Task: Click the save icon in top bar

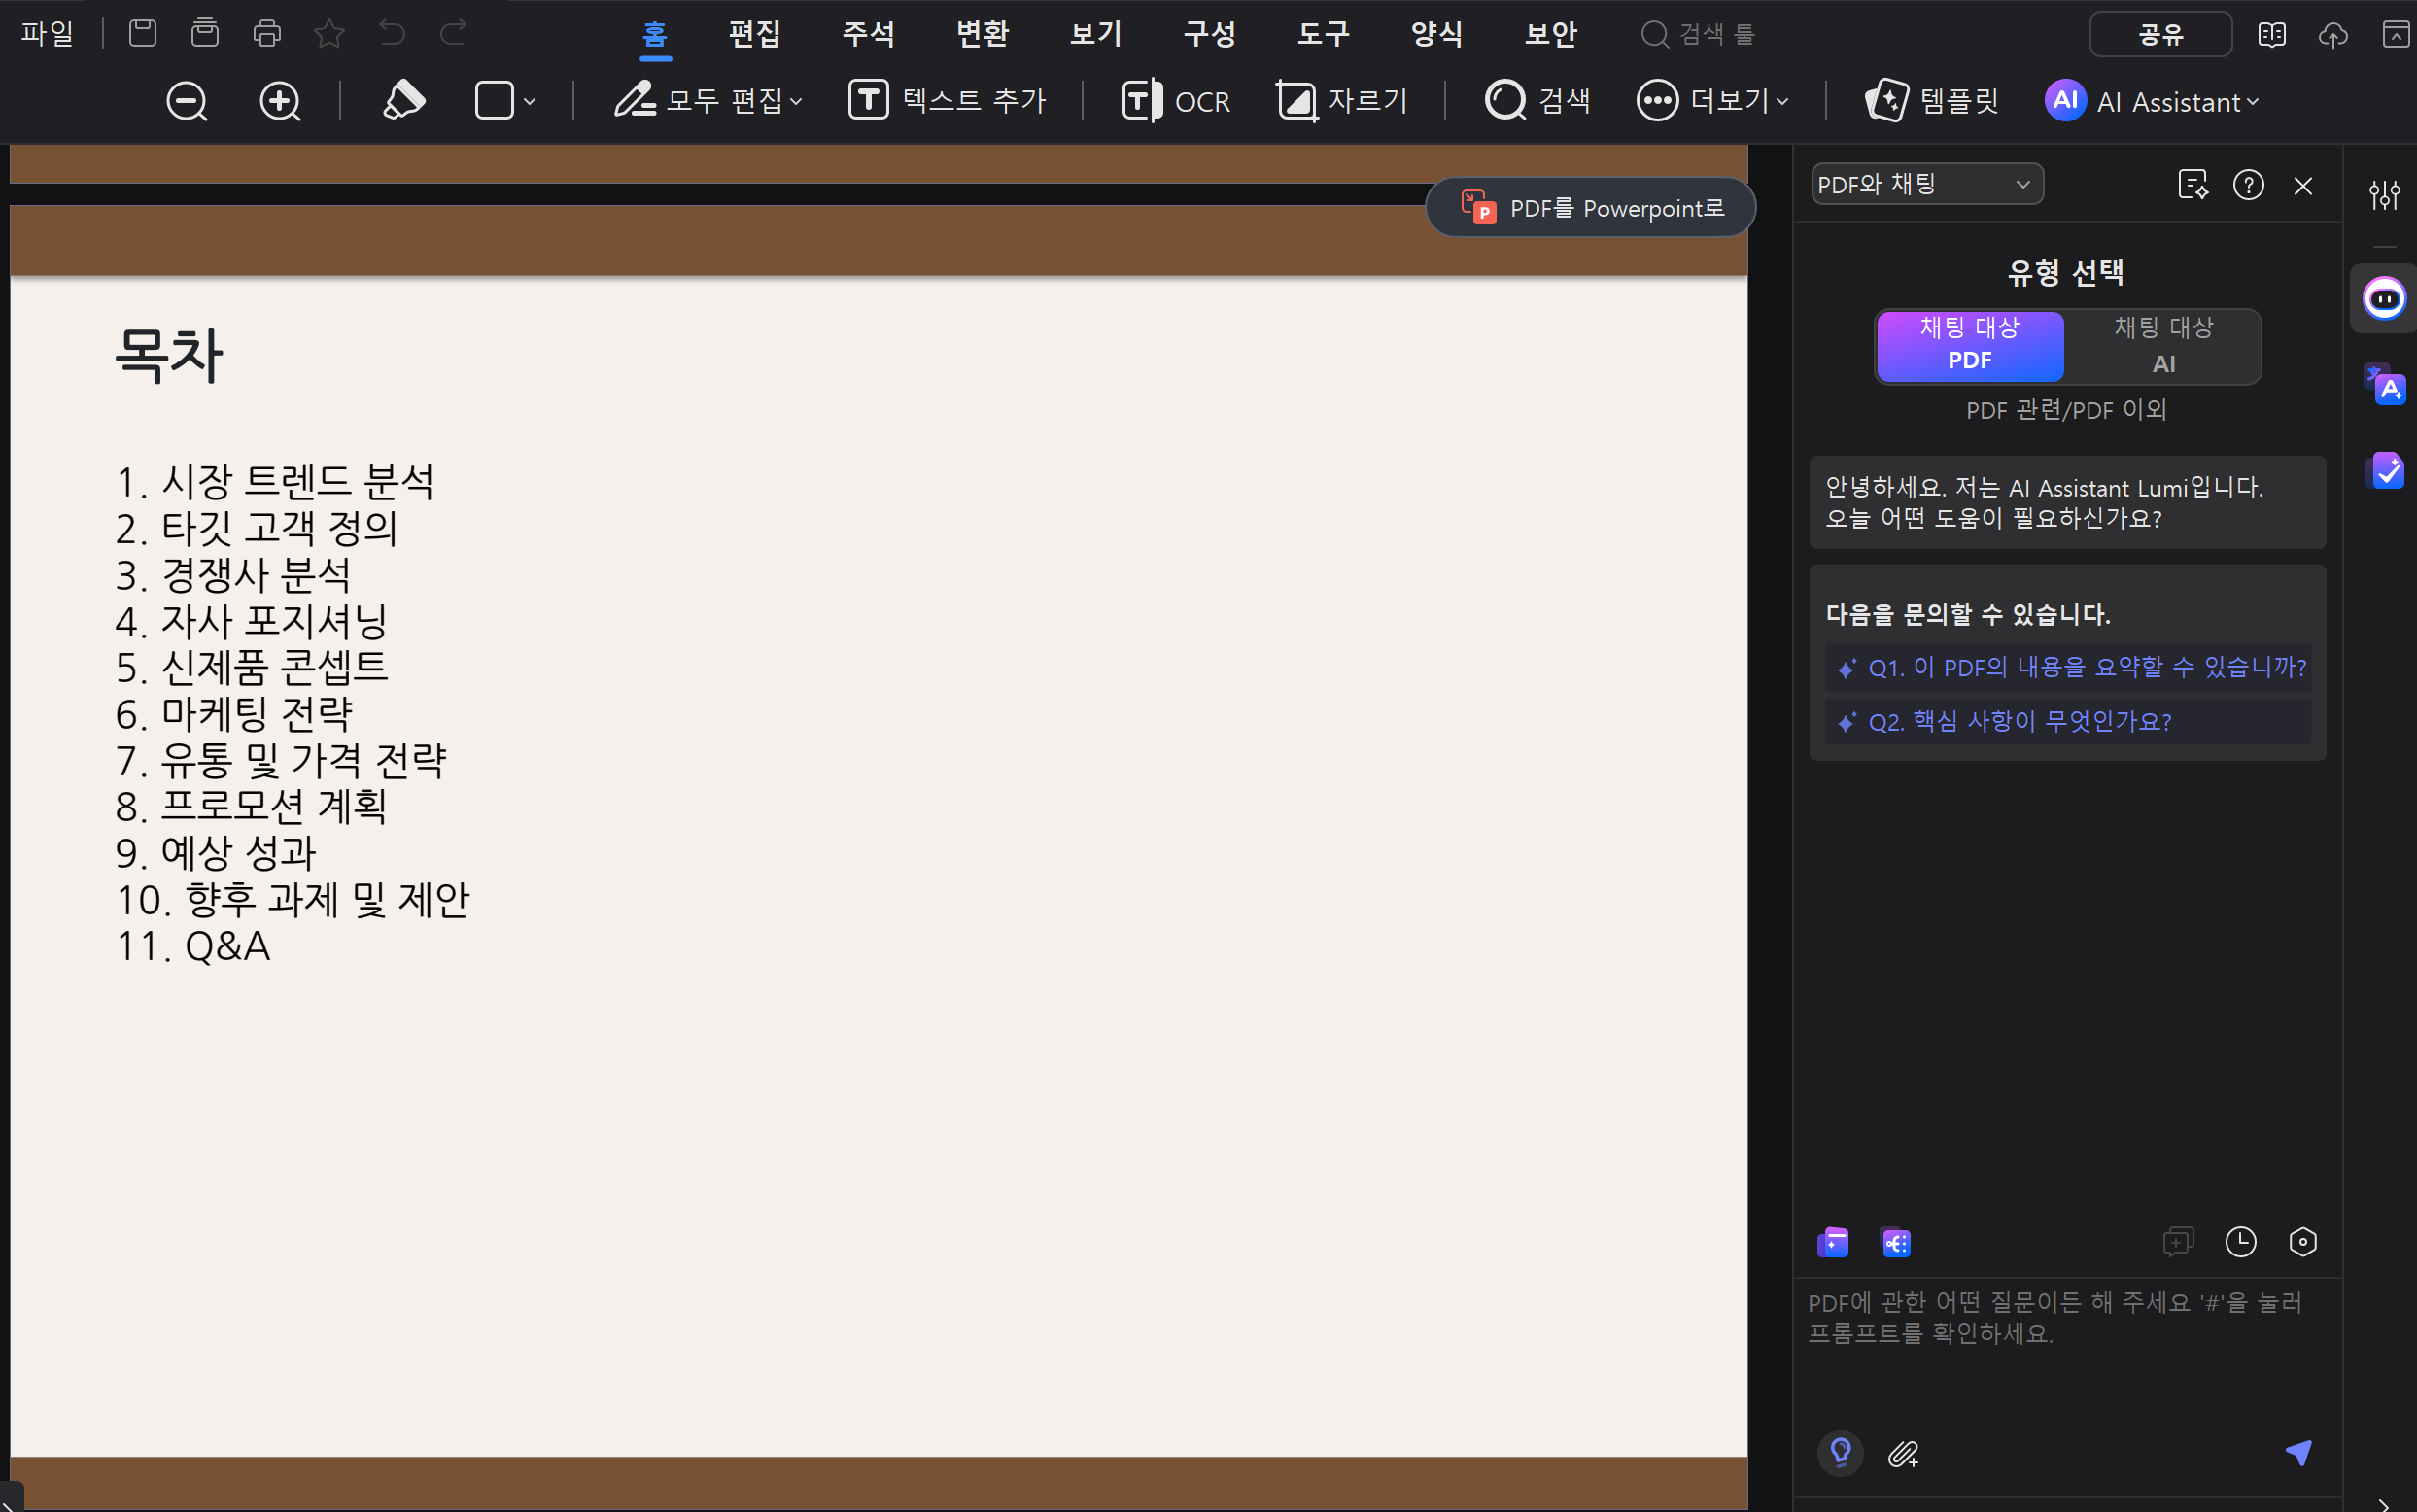Action: point(143,33)
